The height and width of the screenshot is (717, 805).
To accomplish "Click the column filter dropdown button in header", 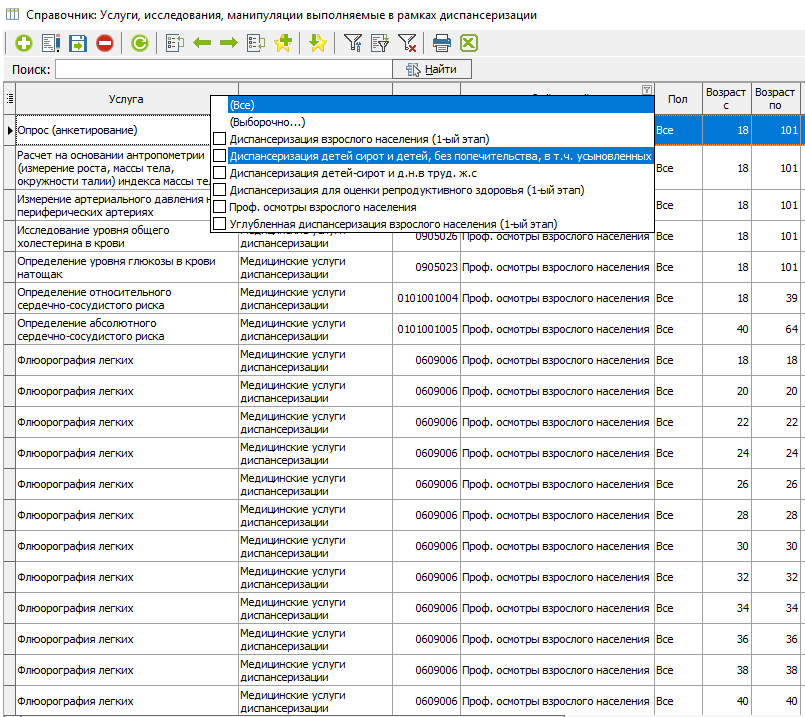I will click(646, 89).
